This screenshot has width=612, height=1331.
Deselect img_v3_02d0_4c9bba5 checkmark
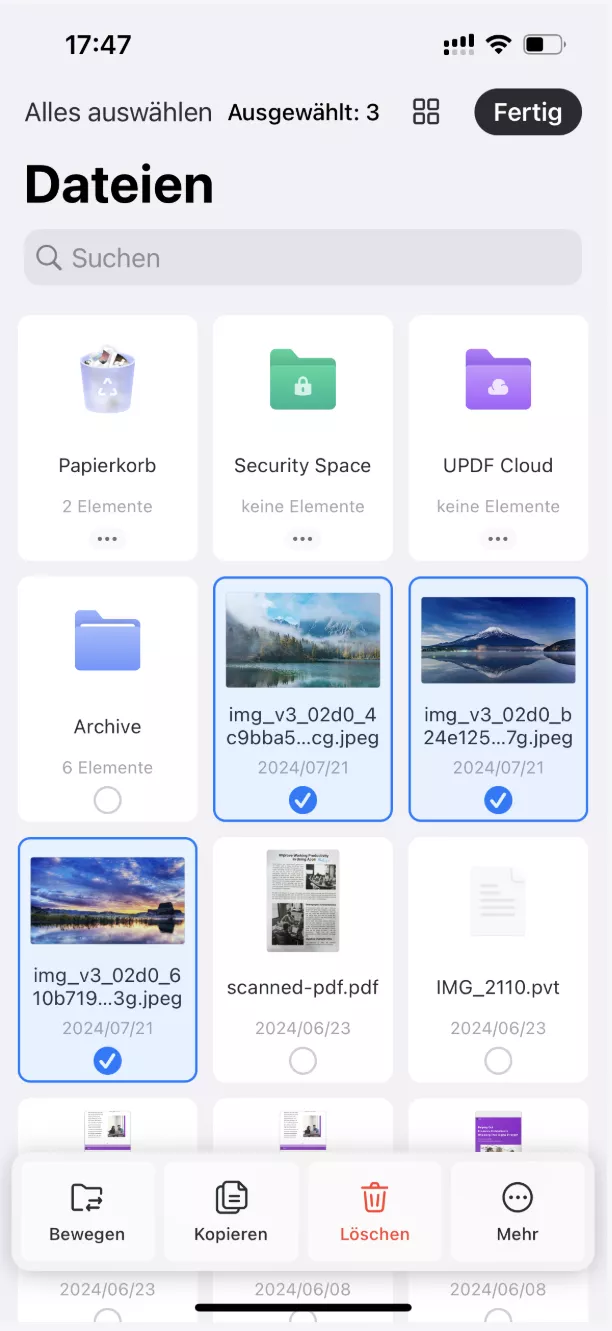(x=303, y=799)
